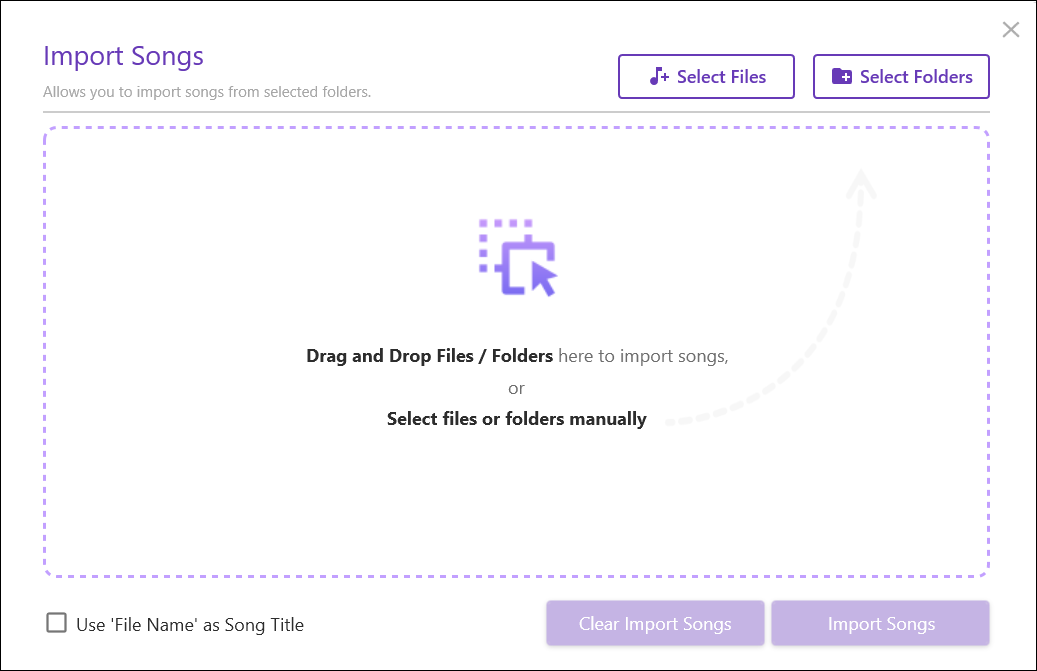Click the empty lower area of the dashed drop zone
The height and width of the screenshot is (671, 1037).
pyautogui.click(x=516, y=510)
